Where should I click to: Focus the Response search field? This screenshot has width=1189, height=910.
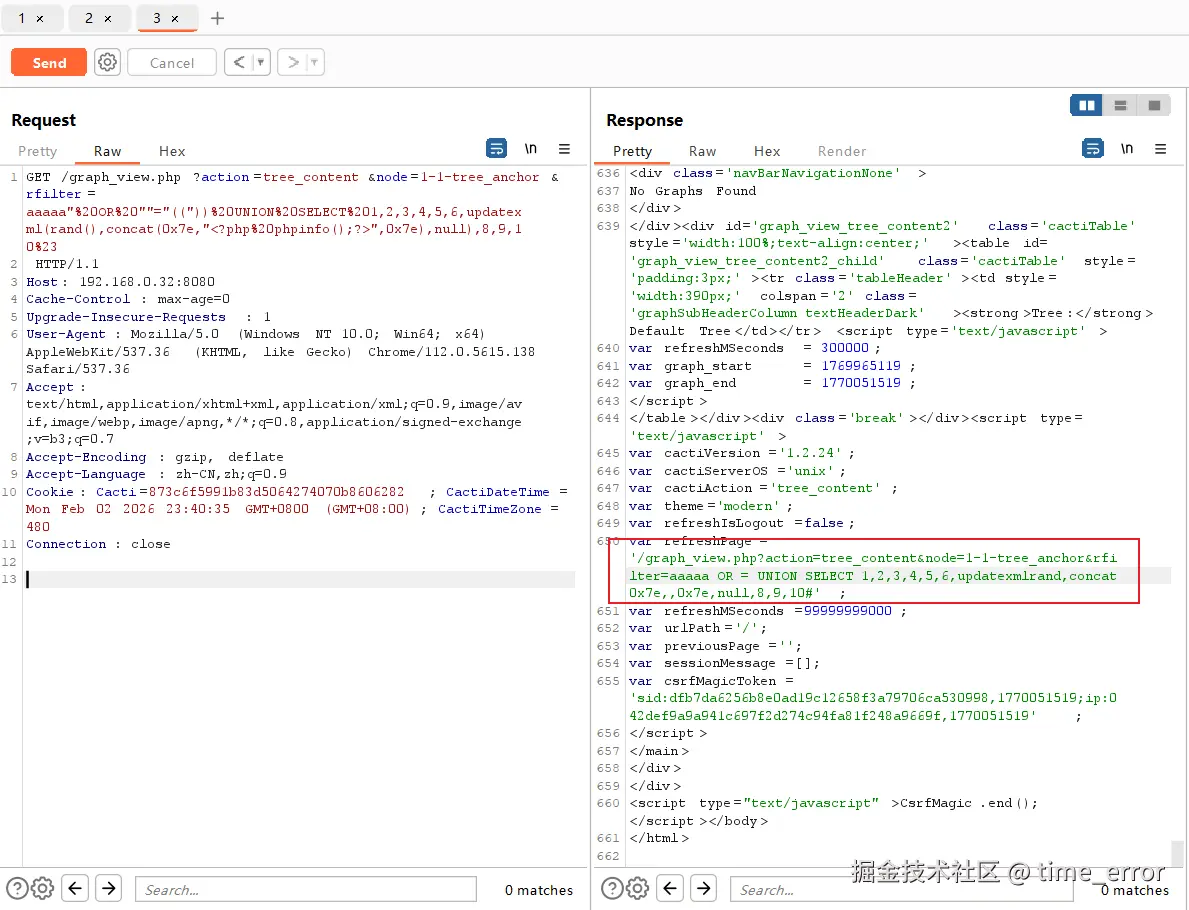pyautogui.click(x=902, y=890)
